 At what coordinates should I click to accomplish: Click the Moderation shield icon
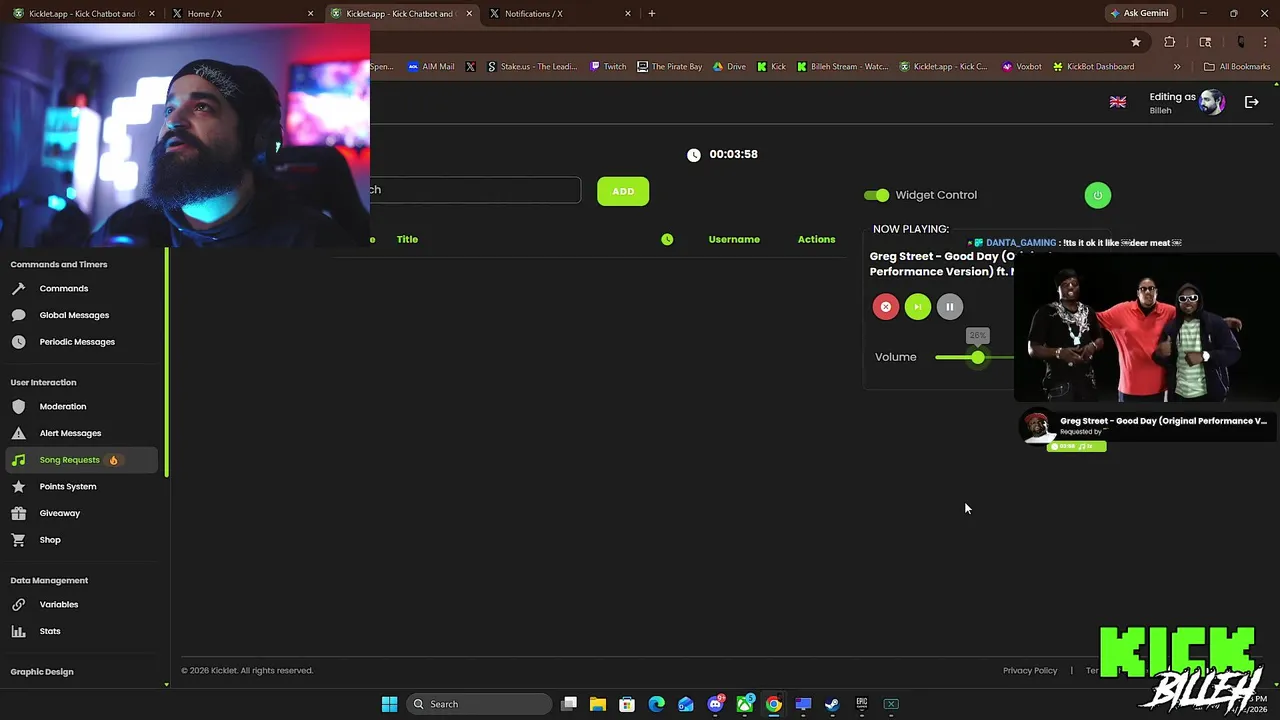(x=18, y=406)
